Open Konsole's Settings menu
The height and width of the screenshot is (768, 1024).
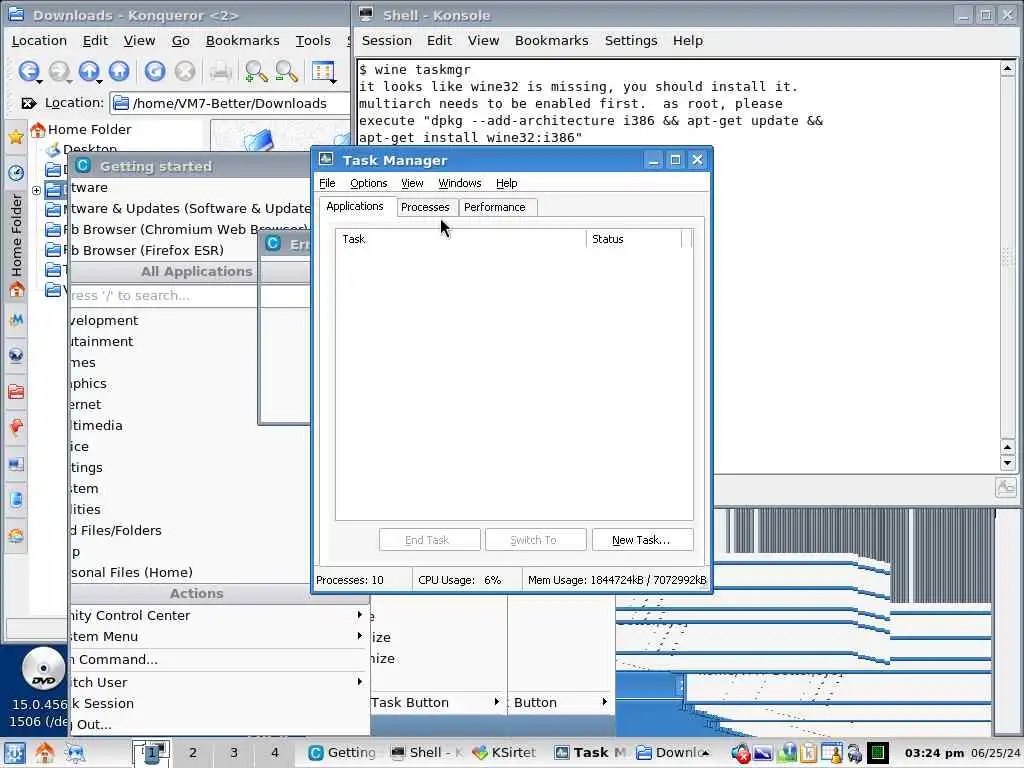[631, 40]
